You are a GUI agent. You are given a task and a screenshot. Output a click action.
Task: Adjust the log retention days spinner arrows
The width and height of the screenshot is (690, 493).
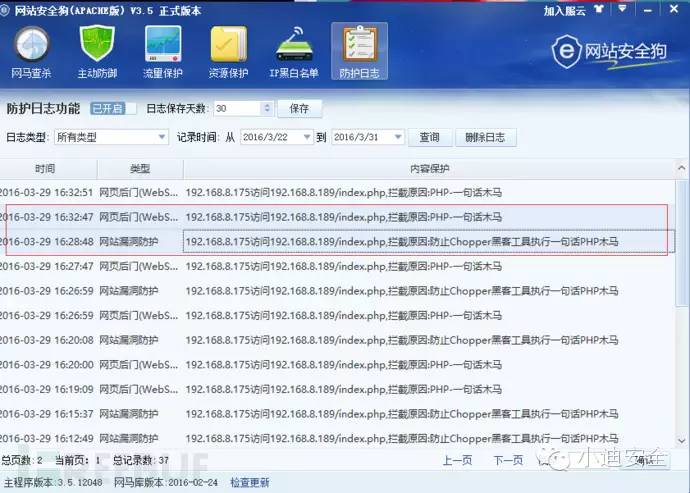click(267, 108)
